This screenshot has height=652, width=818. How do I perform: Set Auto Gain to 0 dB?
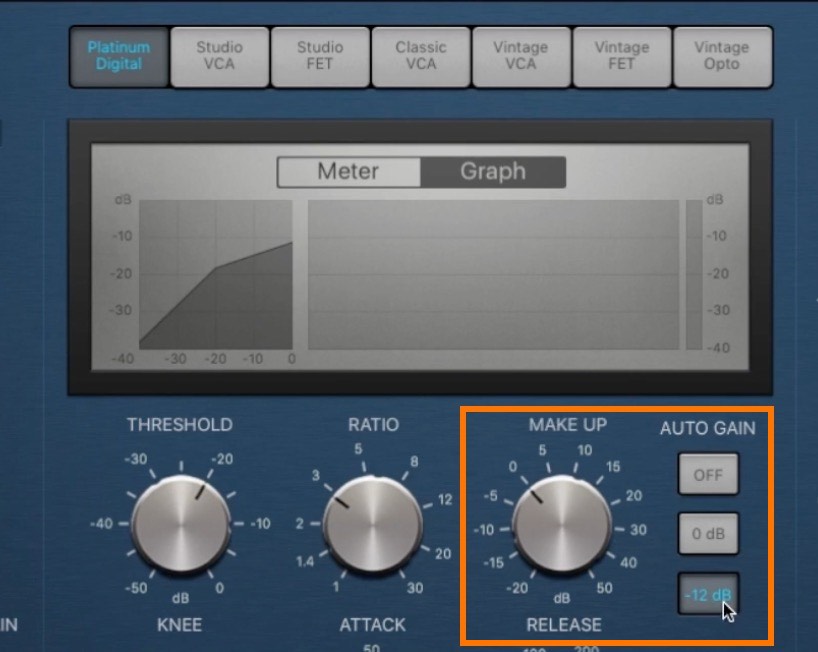coord(708,534)
